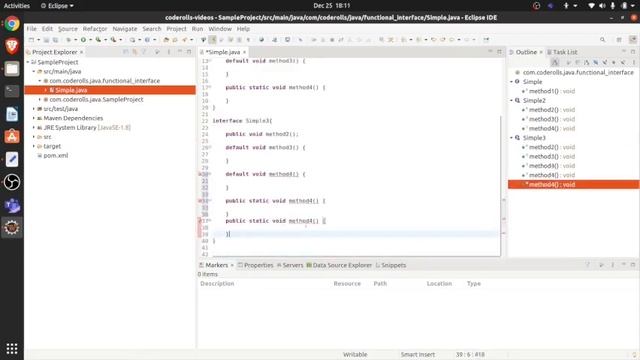
Task: Open Ubuntu Software from the dock
Action: (x=12, y=136)
